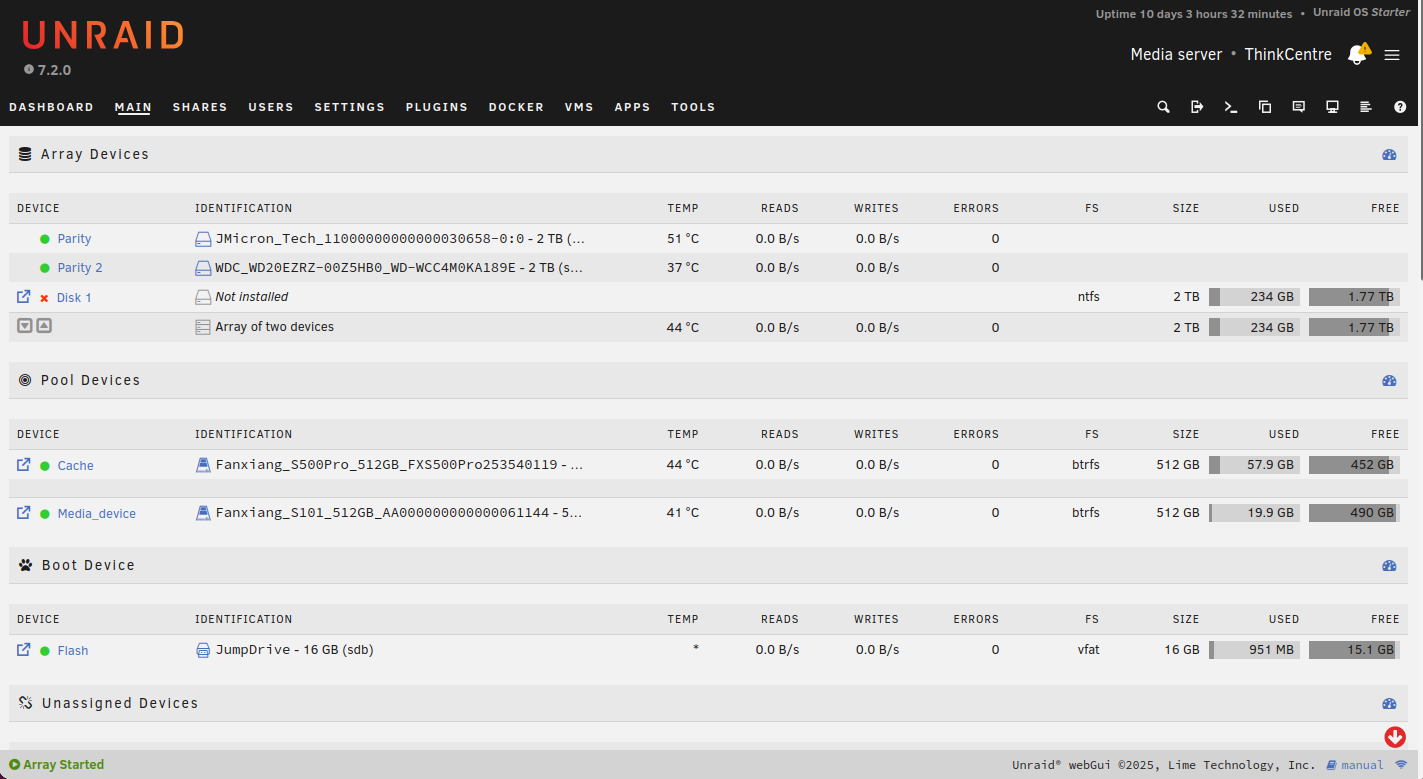Click the dashboard gauge icon for Boot Device
The width and height of the screenshot is (1423, 779).
[1389, 566]
